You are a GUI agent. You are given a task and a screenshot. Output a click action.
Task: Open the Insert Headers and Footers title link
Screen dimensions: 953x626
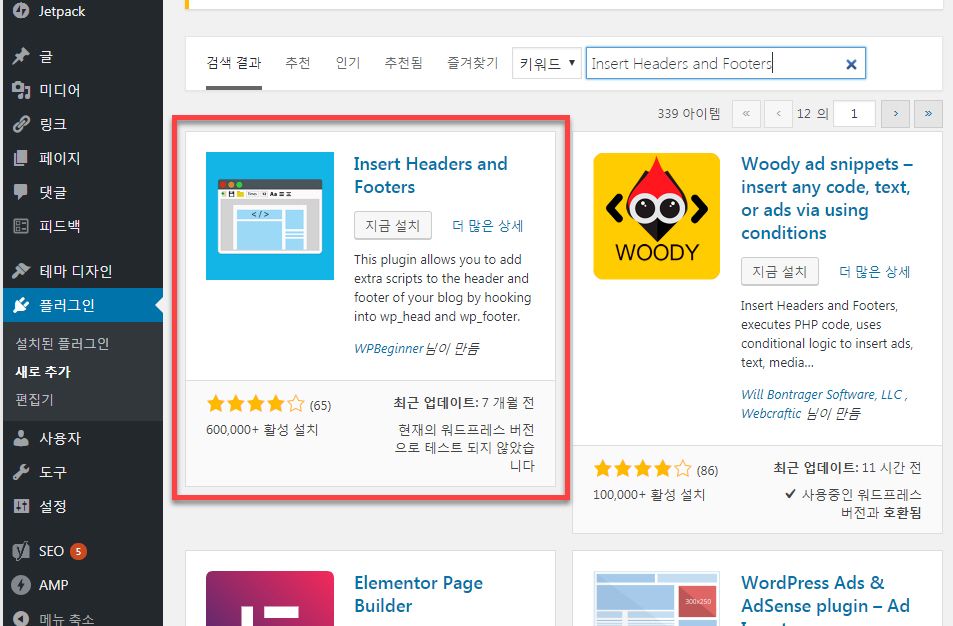coord(430,175)
